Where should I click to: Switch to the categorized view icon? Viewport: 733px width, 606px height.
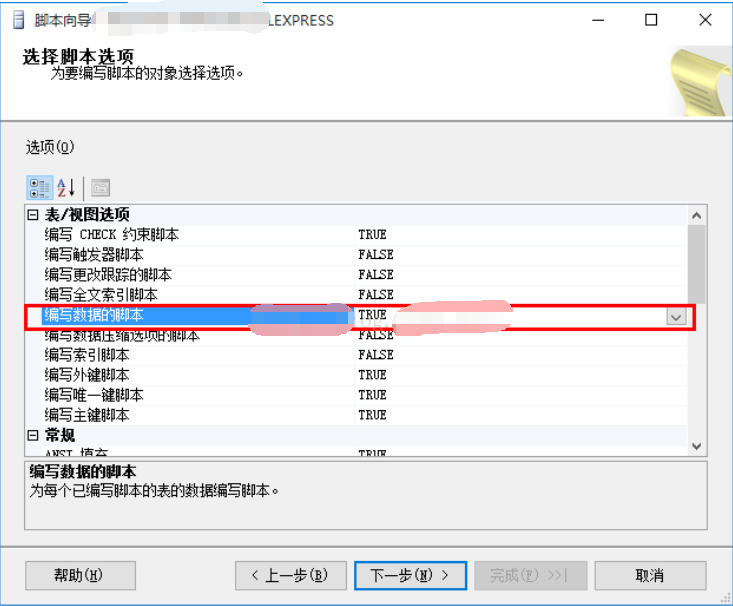[x=39, y=187]
